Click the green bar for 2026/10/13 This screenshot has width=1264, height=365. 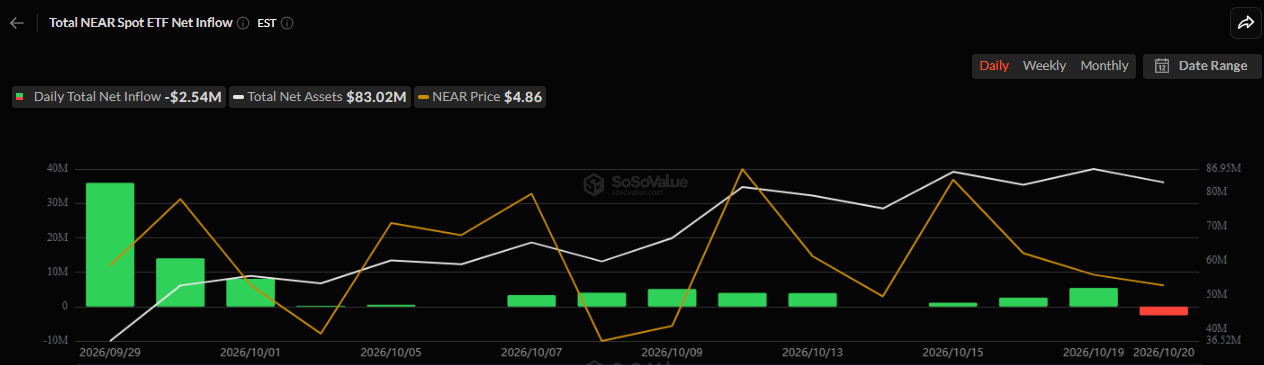click(x=812, y=300)
